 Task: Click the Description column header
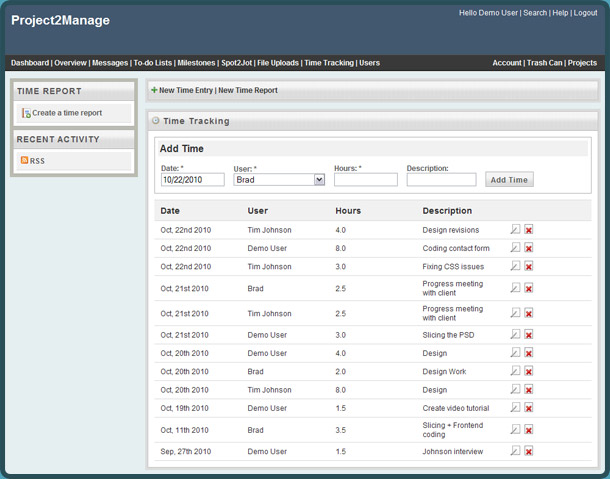pyautogui.click(x=447, y=211)
